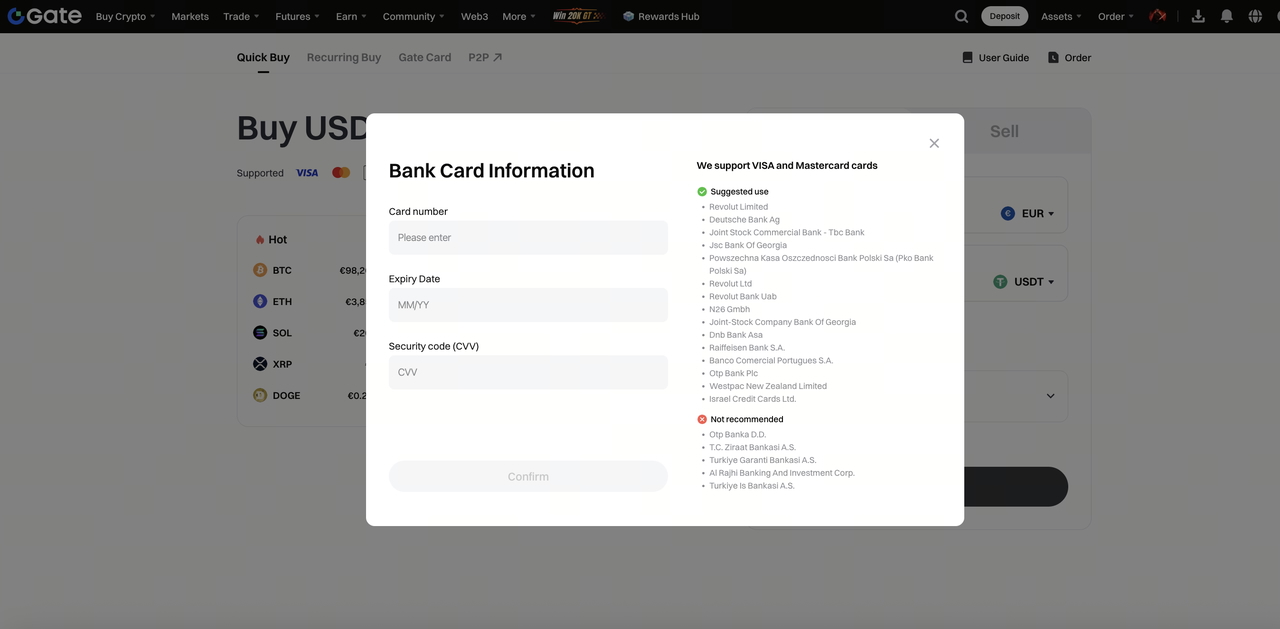Open the Assets dropdown menu
This screenshot has width=1280, height=629.
pos(1062,16)
